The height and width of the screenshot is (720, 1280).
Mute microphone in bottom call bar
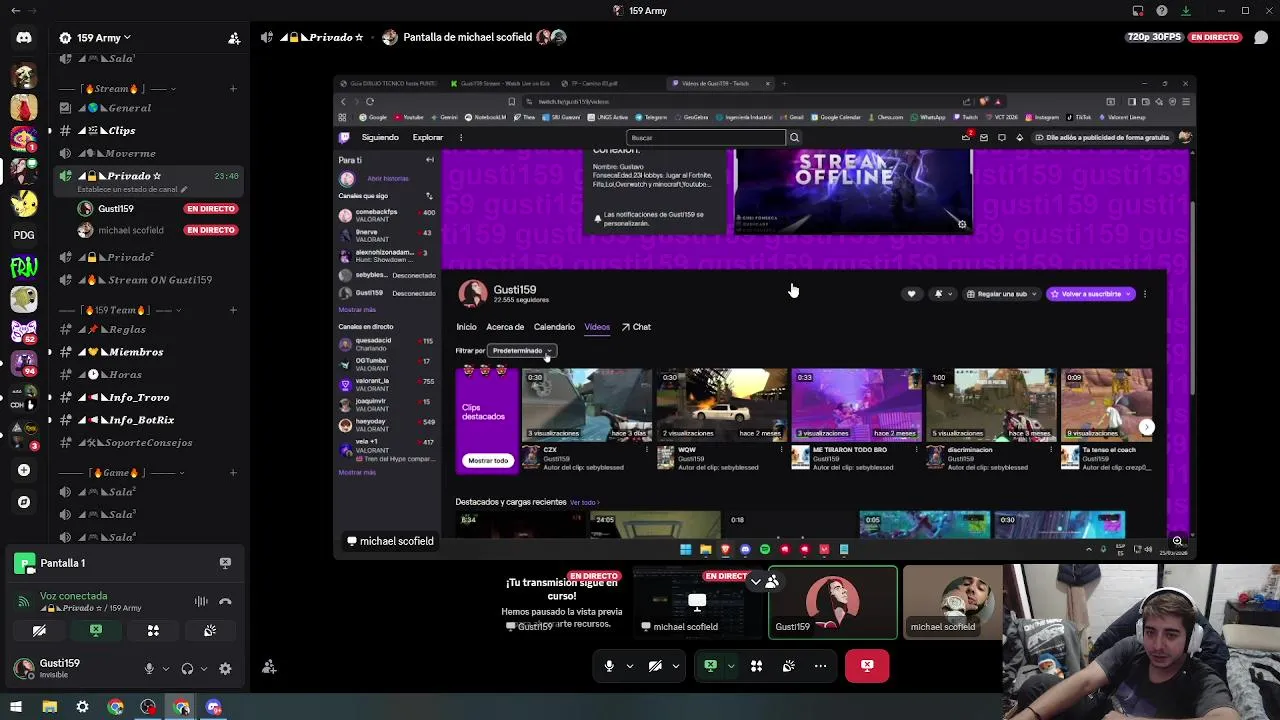click(x=609, y=666)
